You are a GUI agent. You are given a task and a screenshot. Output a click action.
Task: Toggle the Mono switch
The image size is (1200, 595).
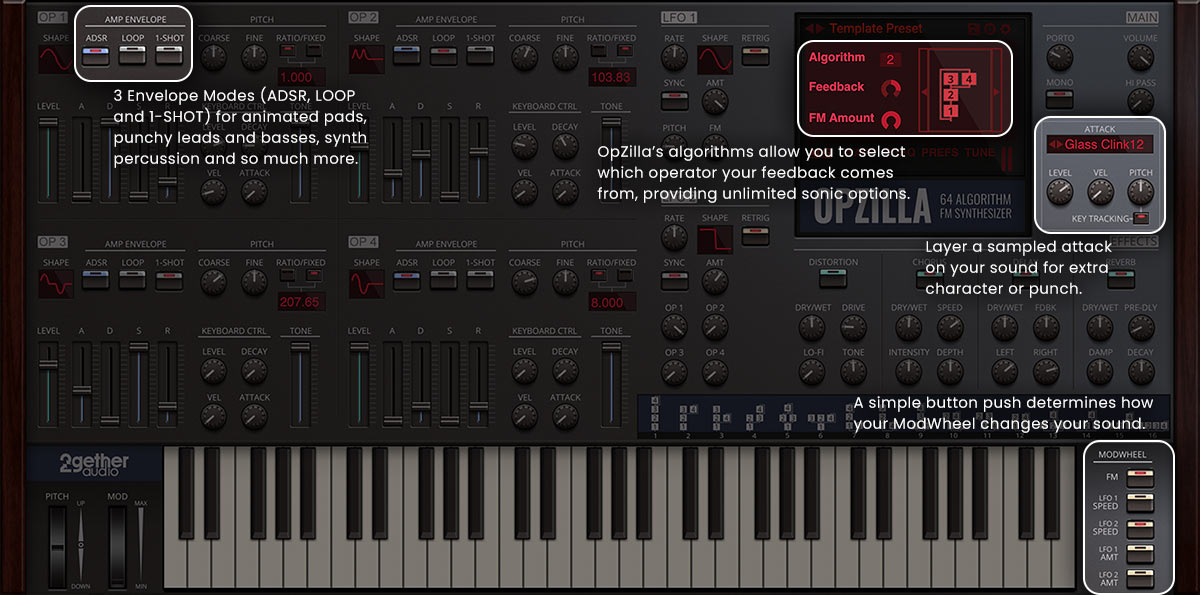(1060, 99)
